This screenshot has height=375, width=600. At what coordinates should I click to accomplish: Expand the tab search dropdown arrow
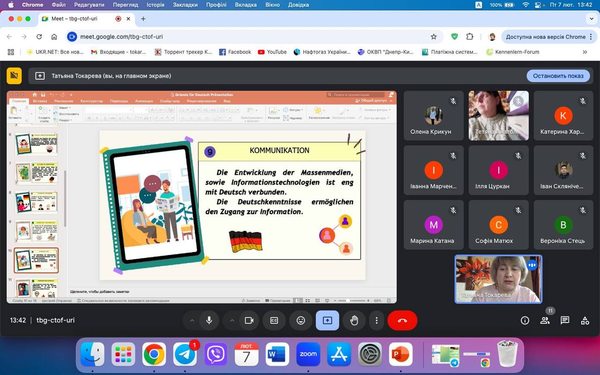pos(591,18)
